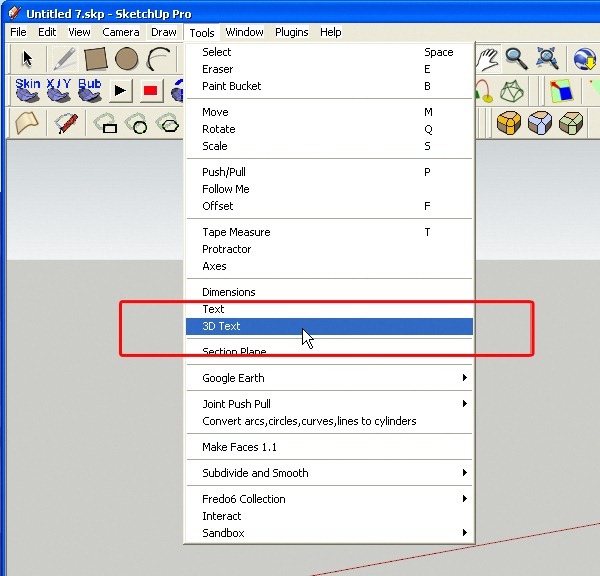
Task: Click the blue chamfered cube icon
Action: pyautogui.click(x=540, y=123)
